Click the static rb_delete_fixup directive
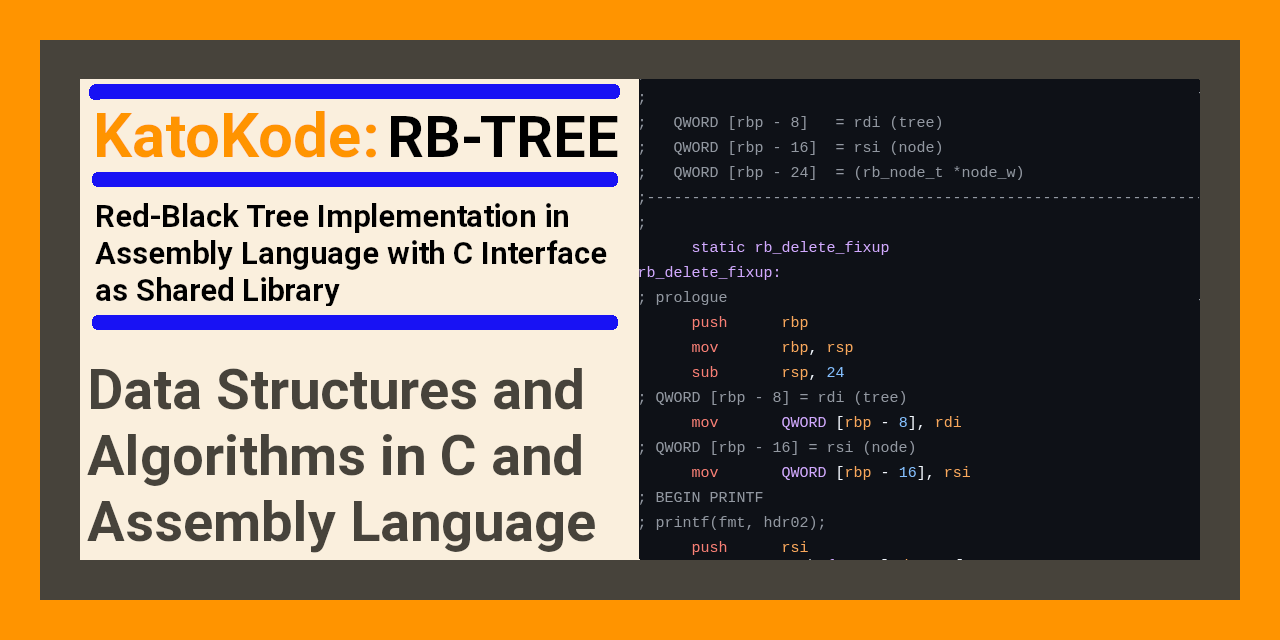This screenshot has width=1280, height=640. (x=790, y=247)
